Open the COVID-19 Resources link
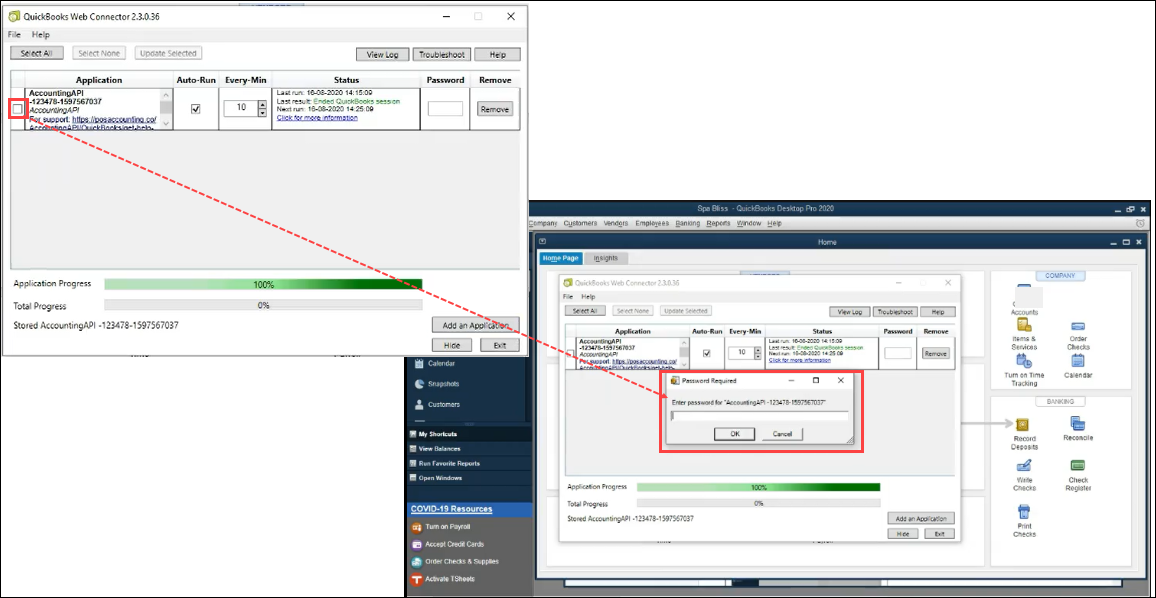 coord(451,509)
